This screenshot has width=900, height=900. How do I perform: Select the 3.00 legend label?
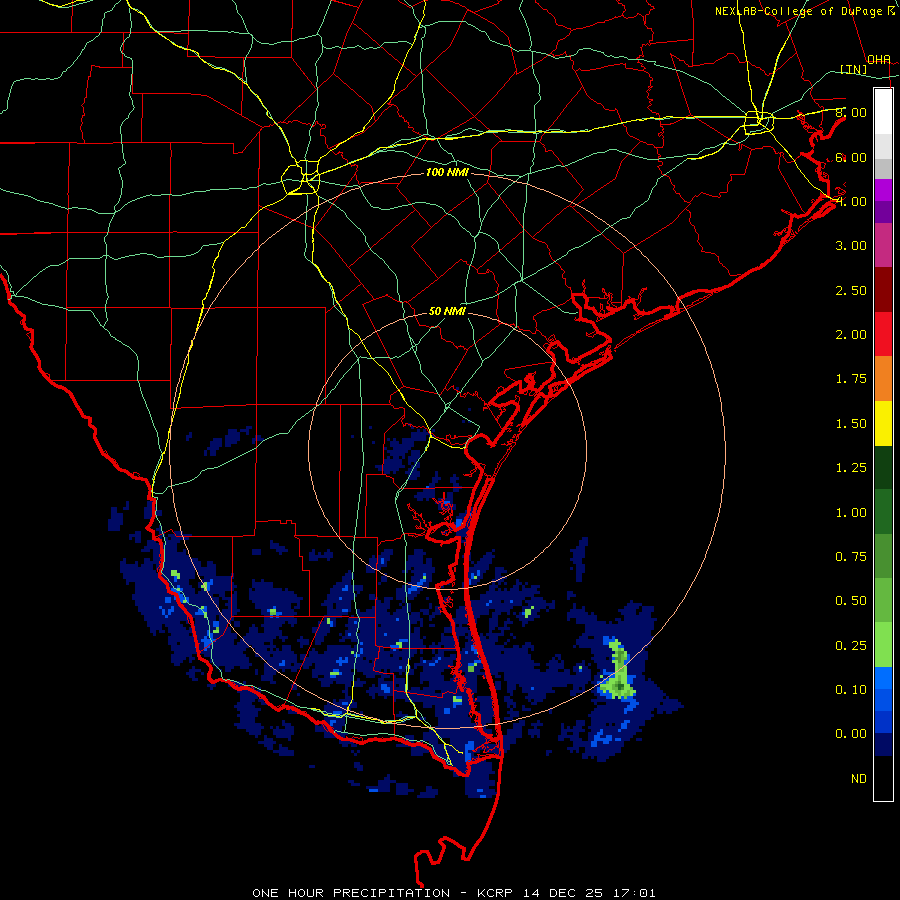[851, 246]
